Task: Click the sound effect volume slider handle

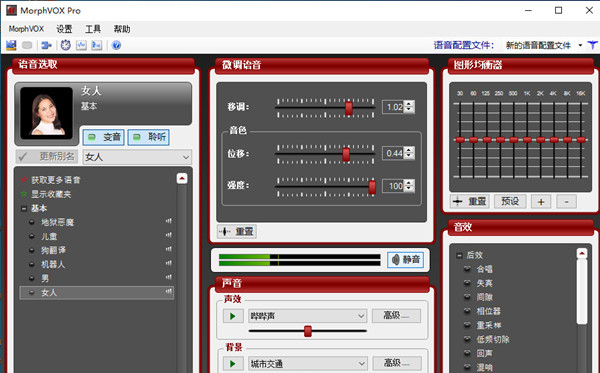Action: tap(308, 331)
